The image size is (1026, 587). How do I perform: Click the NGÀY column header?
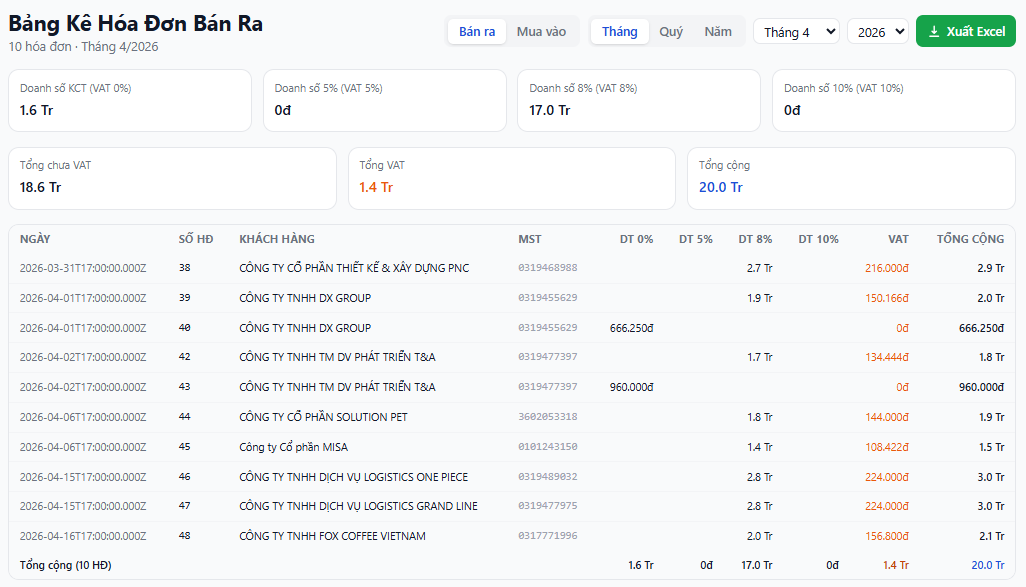coord(35,239)
